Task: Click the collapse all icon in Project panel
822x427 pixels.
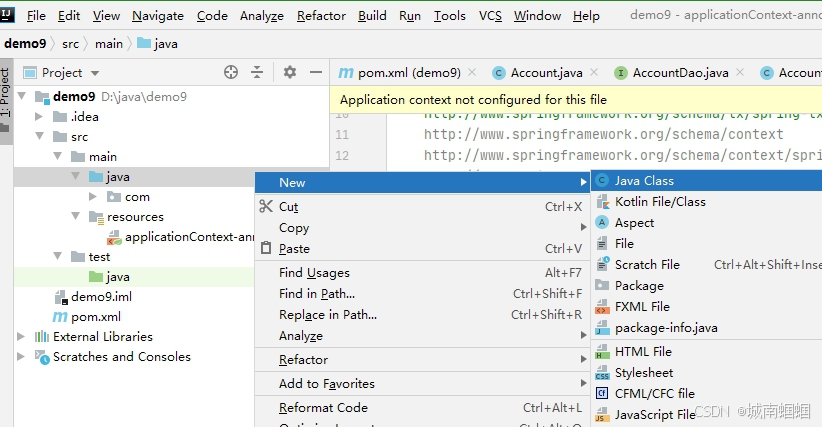Action: (257, 72)
